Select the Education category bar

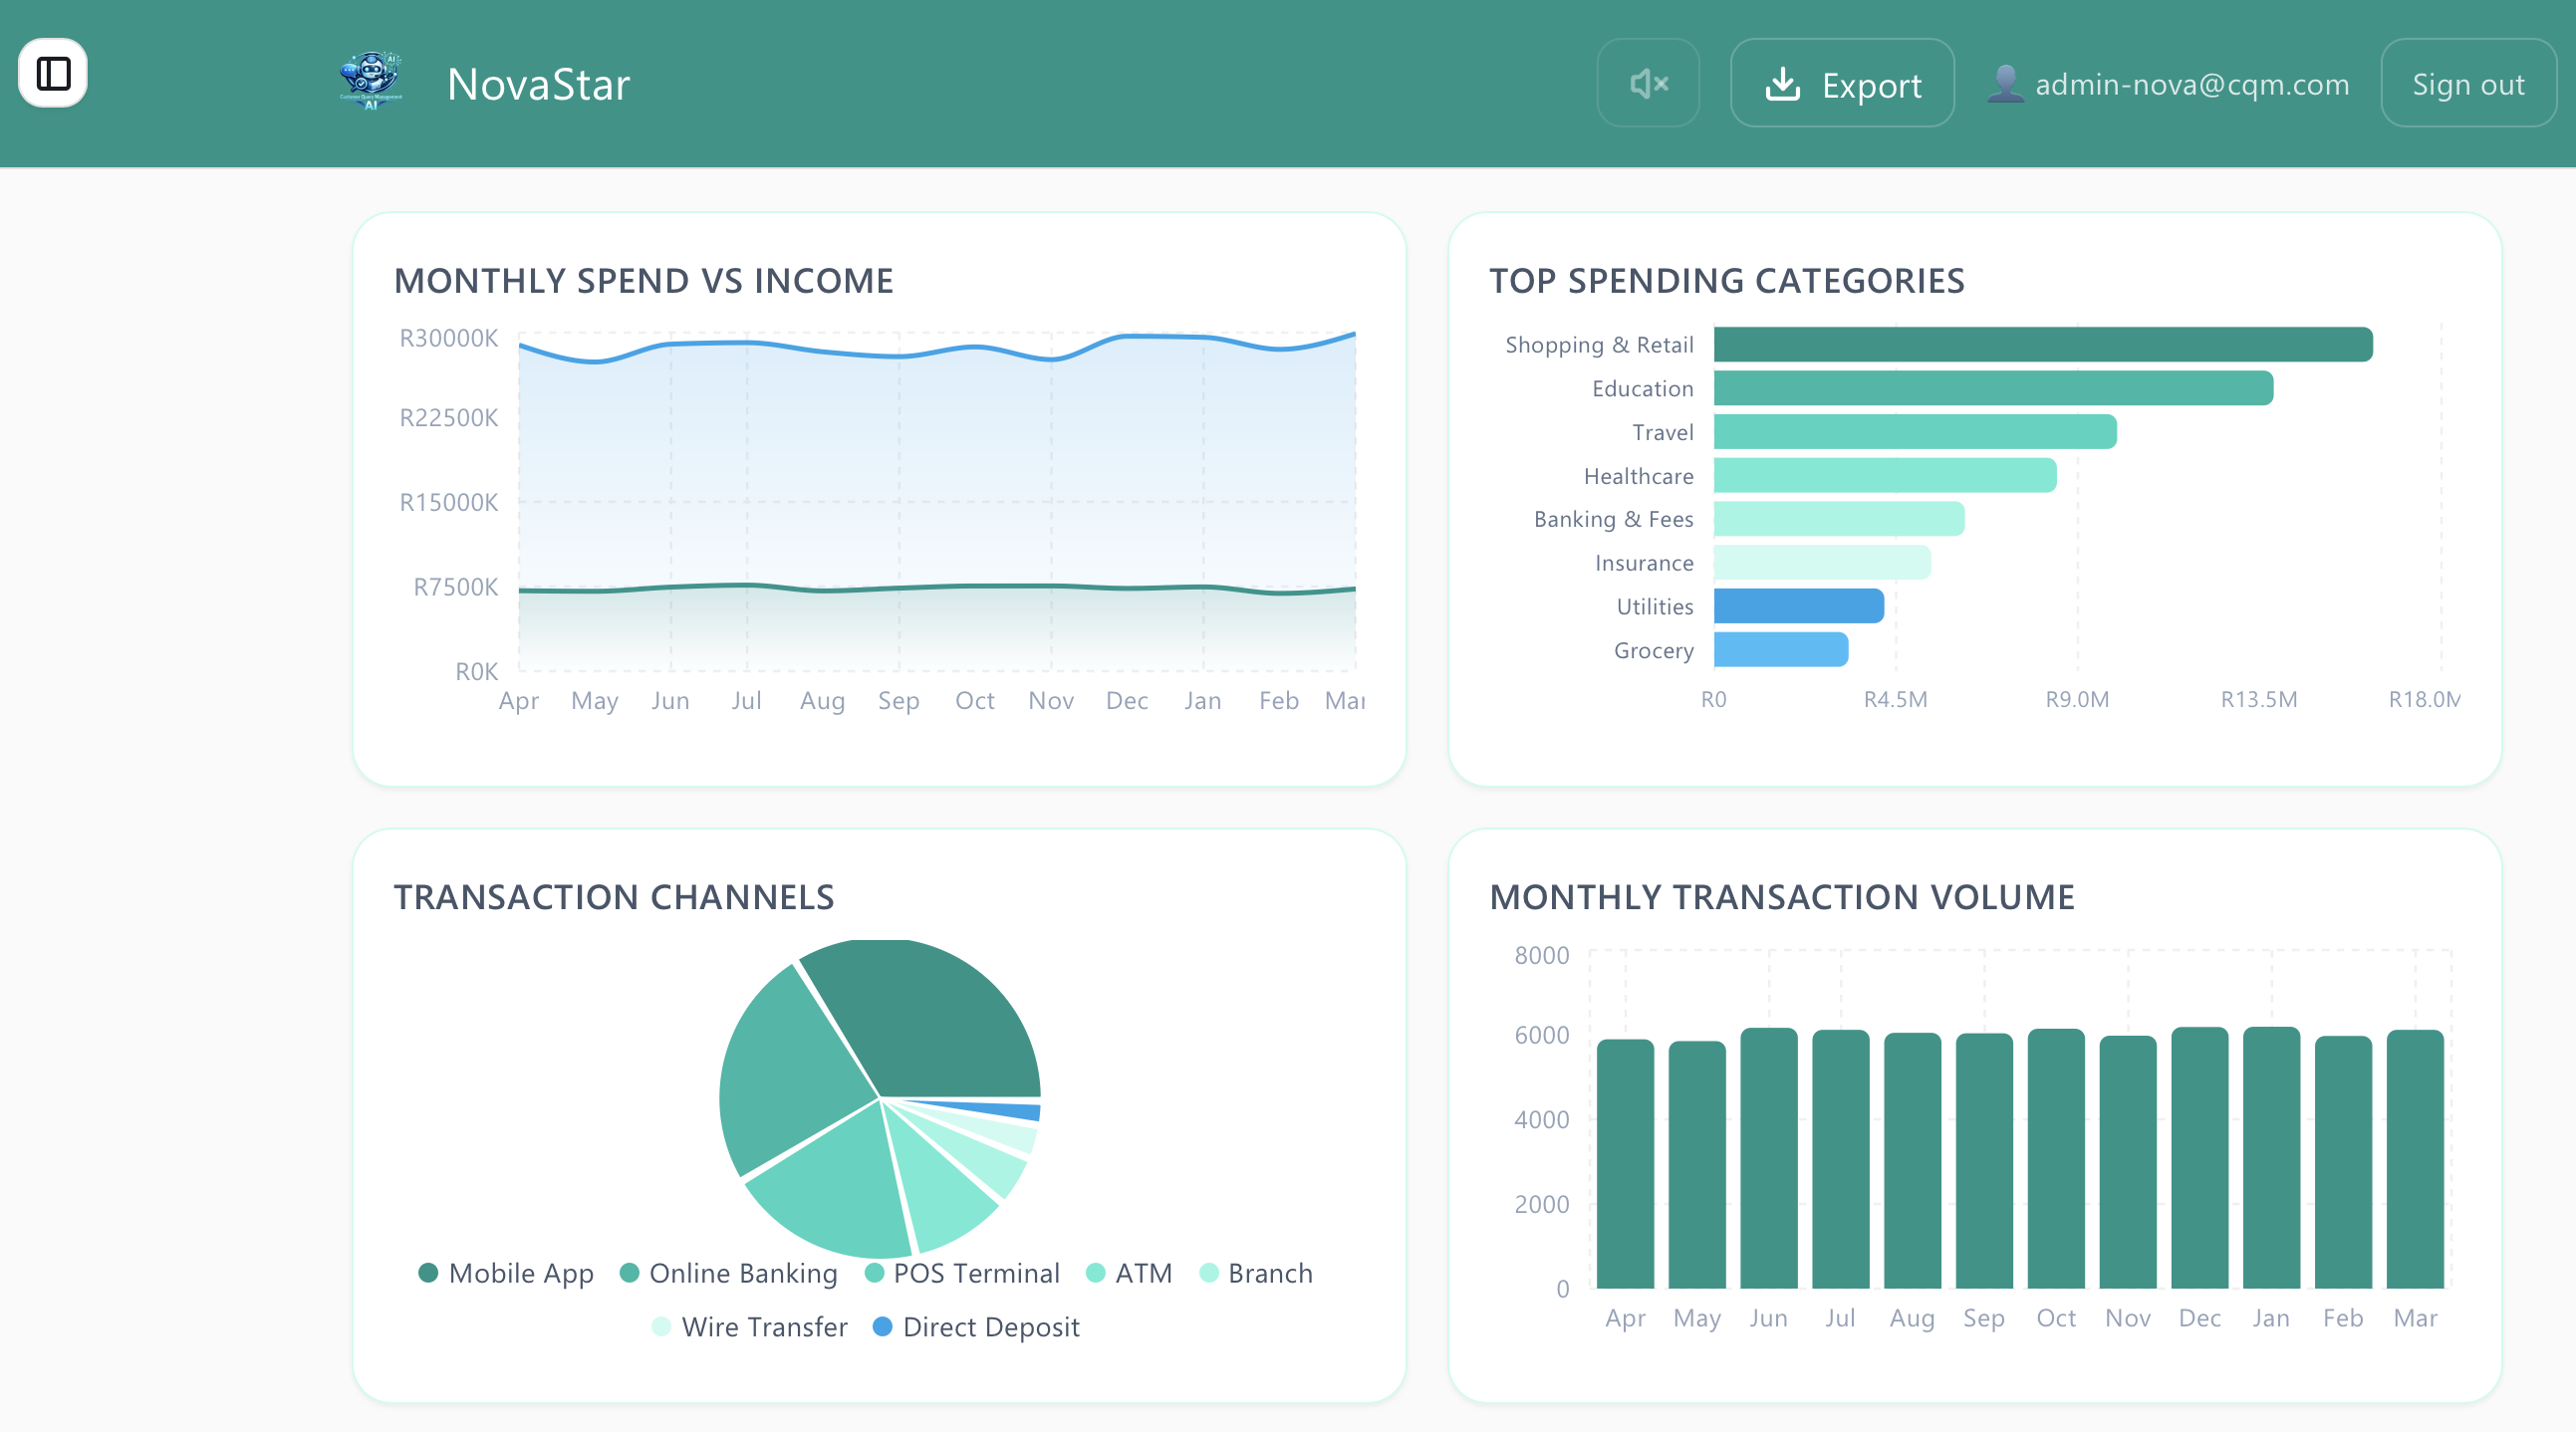[1992, 388]
